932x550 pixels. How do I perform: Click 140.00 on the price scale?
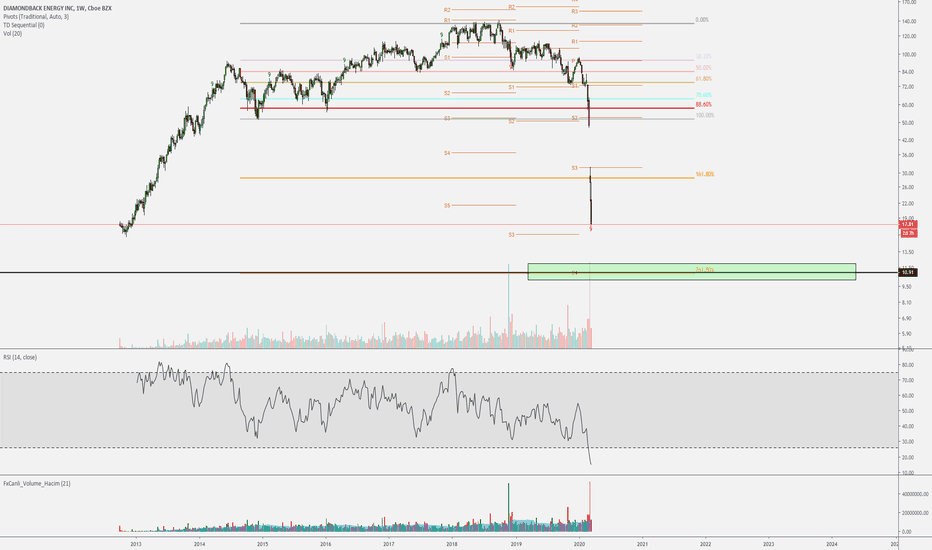click(909, 21)
